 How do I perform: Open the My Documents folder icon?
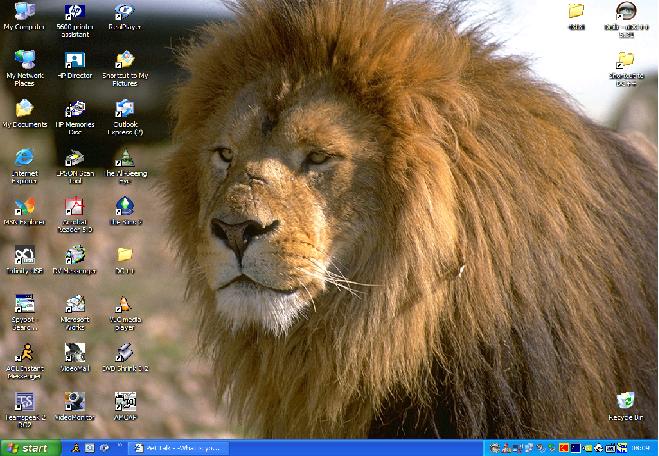click(x=24, y=110)
